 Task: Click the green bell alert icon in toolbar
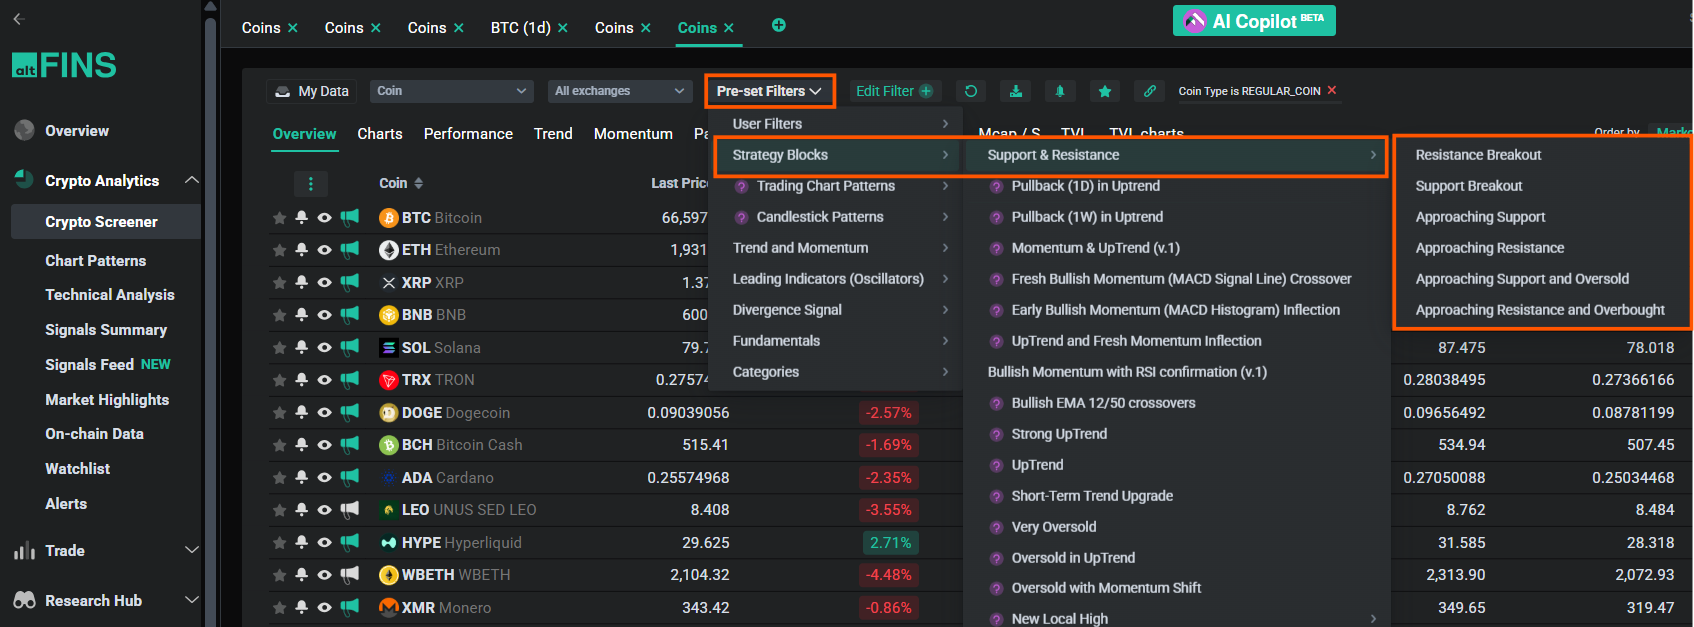pyautogui.click(x=1060, y=91)
